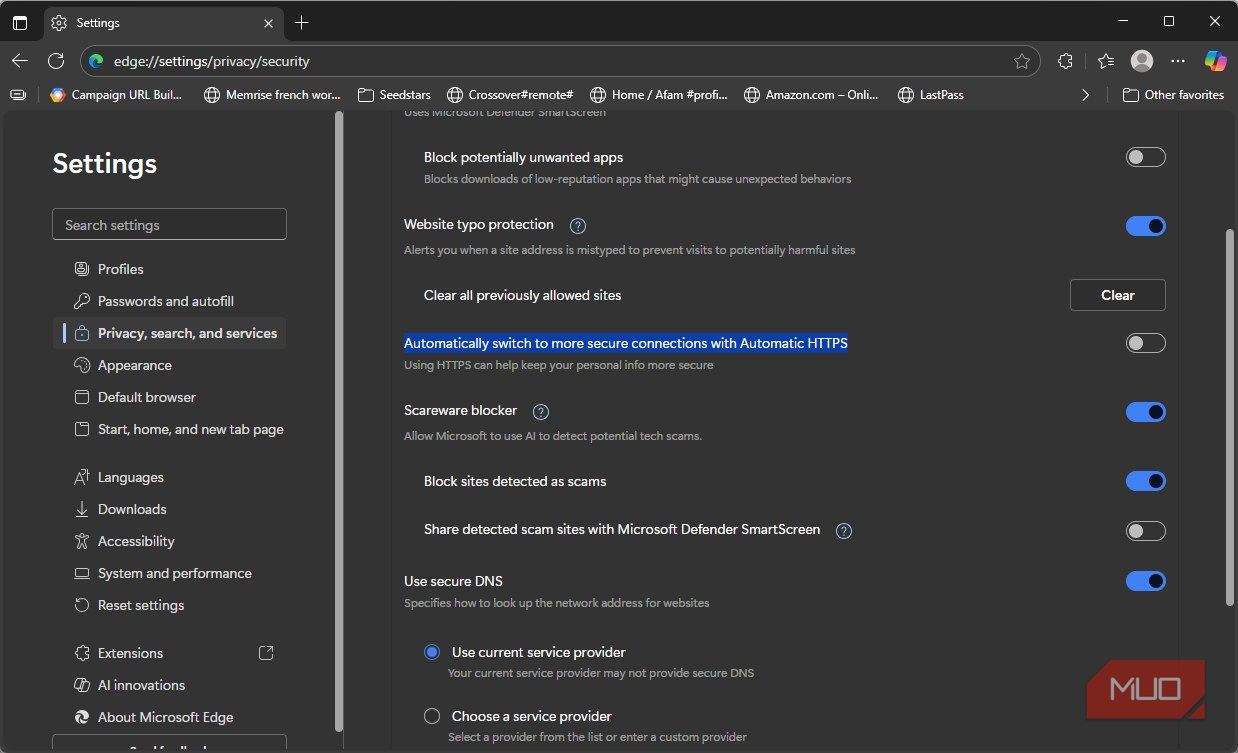Open Downloads settings
1238x753 pixels.
[x=169, y=509]
